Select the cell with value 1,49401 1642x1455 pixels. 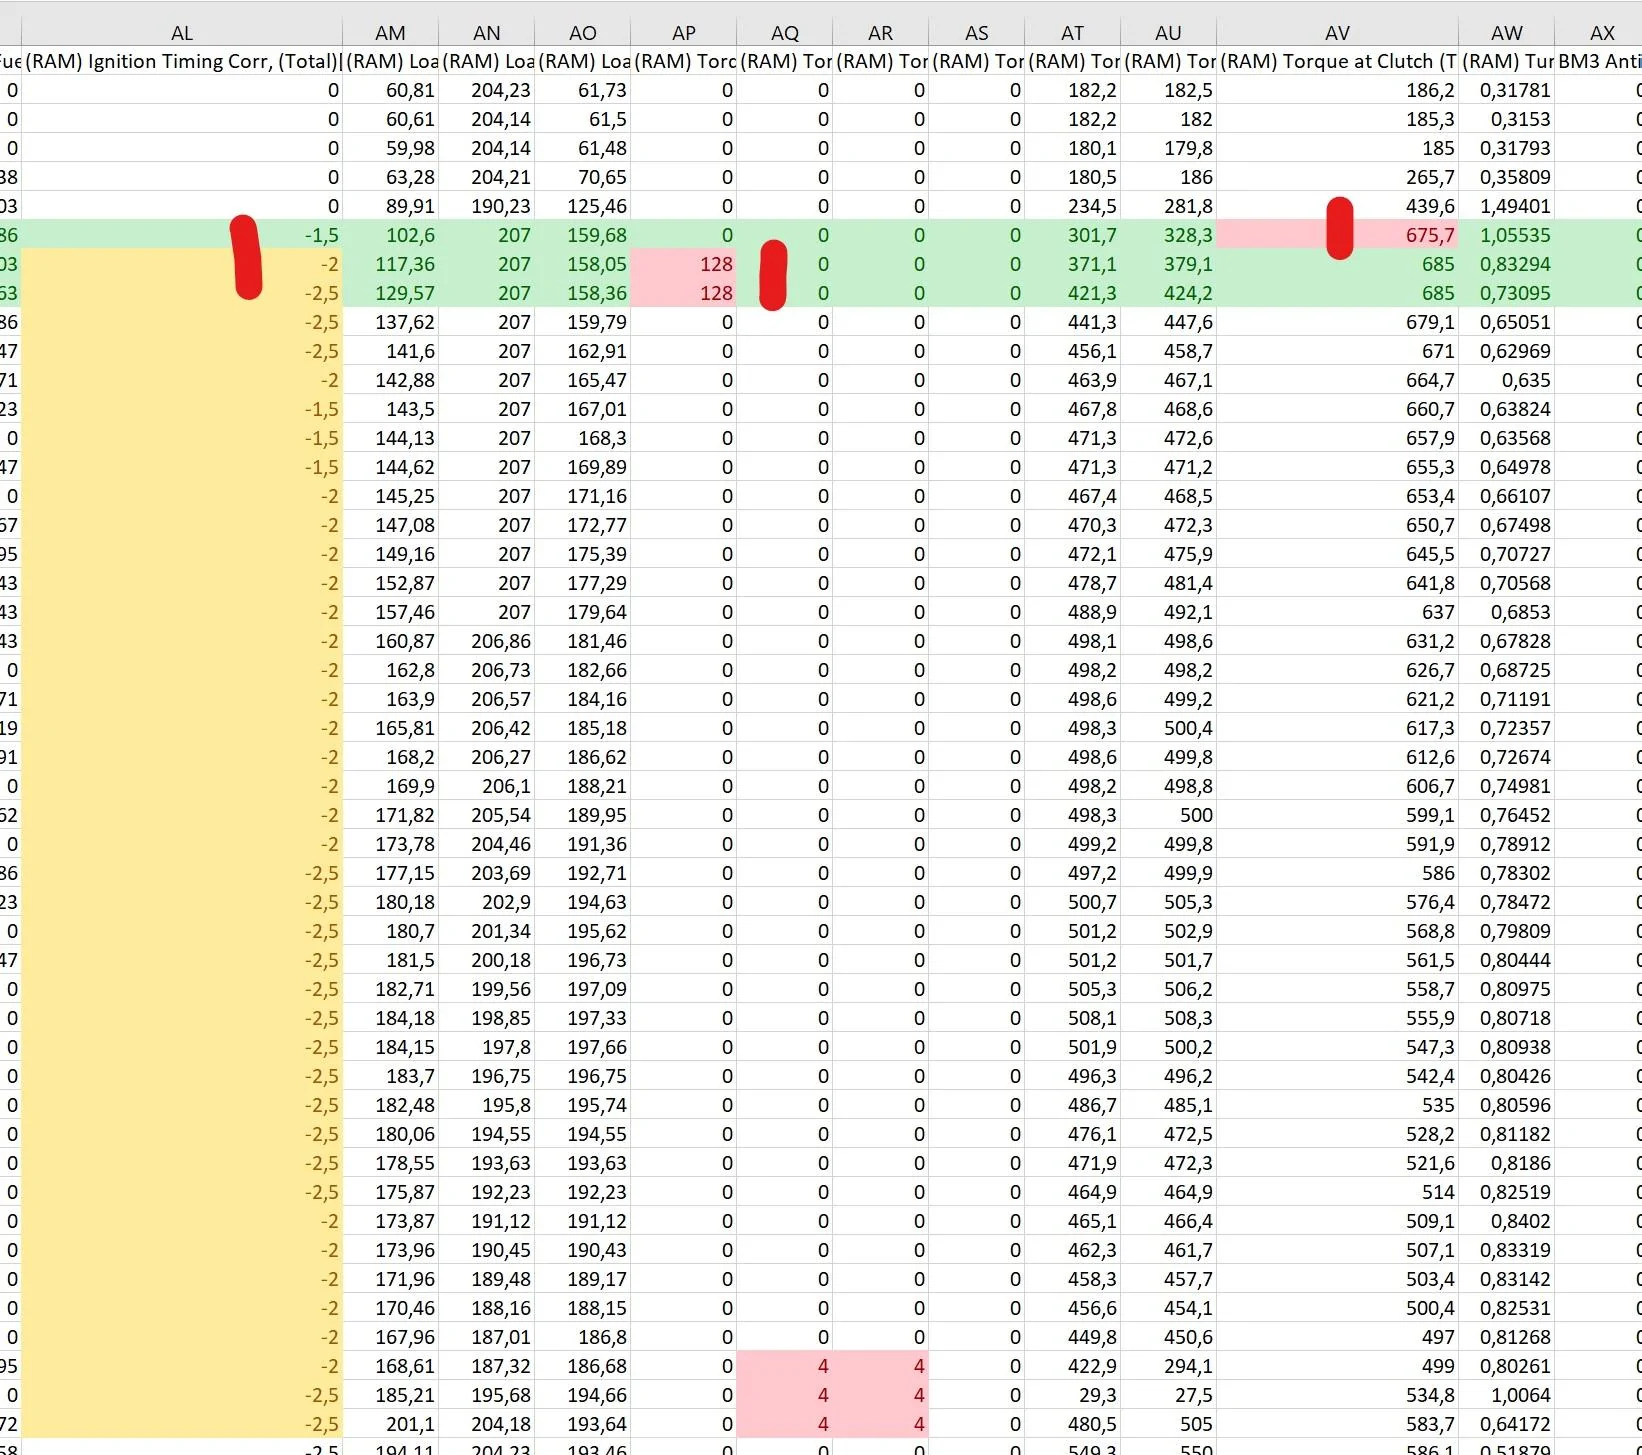1506,206
